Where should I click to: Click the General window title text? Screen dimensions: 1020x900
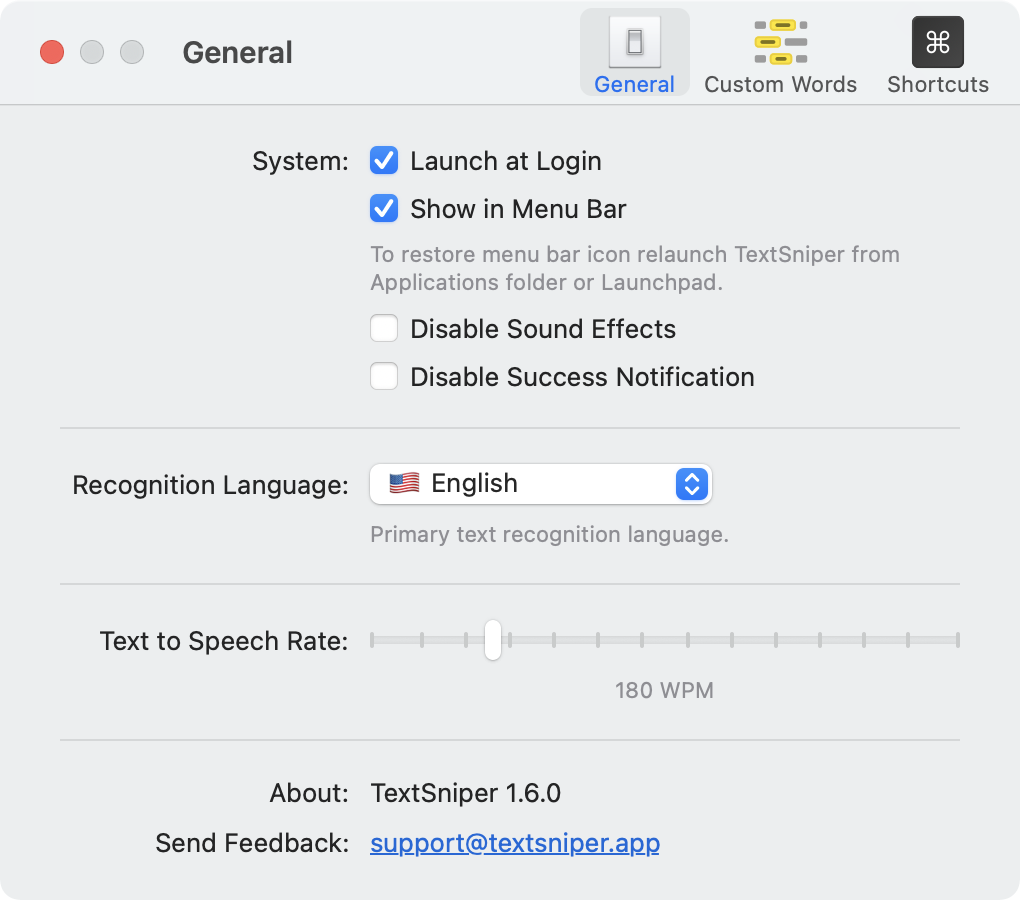coord(237,52)
